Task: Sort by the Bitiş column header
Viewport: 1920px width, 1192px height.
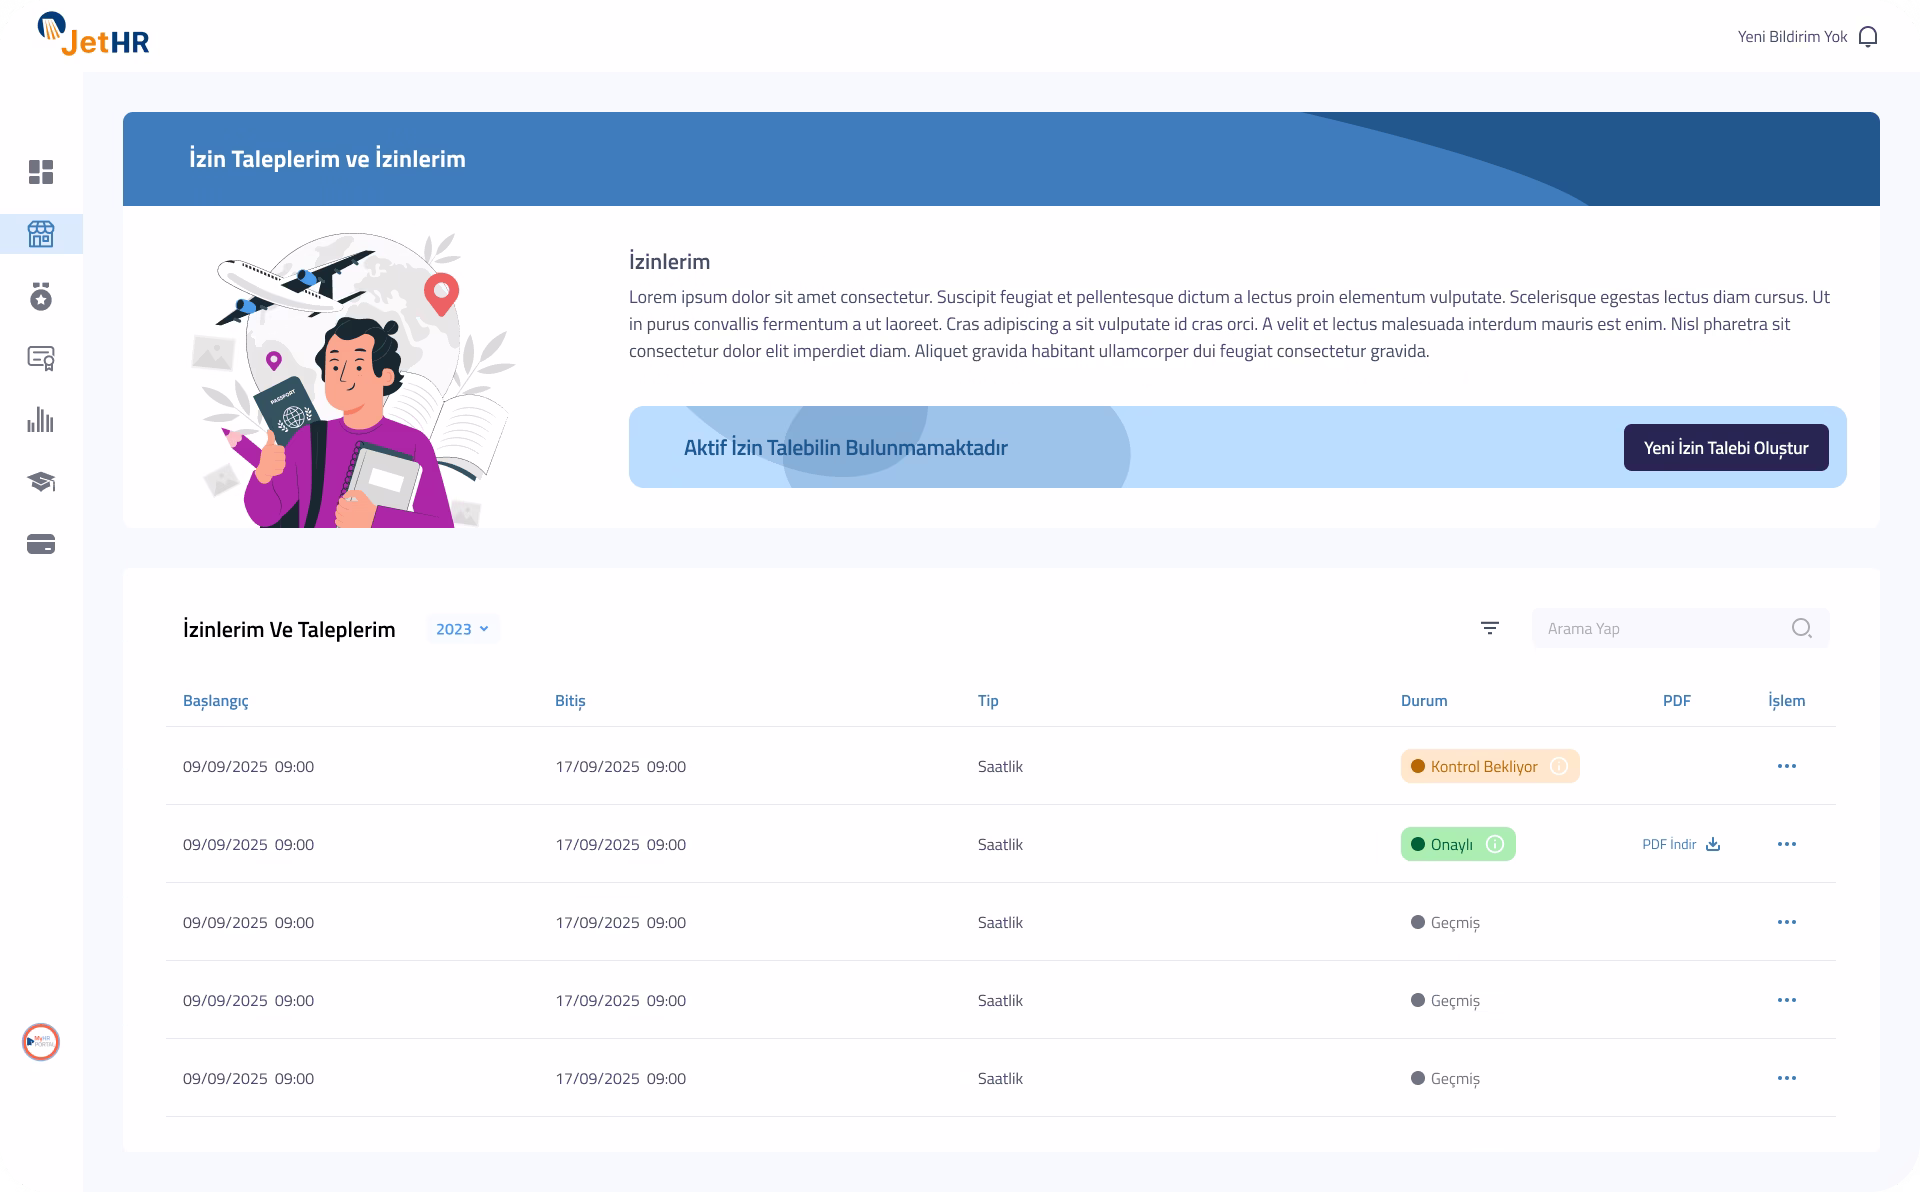Action: coord(570,701)
